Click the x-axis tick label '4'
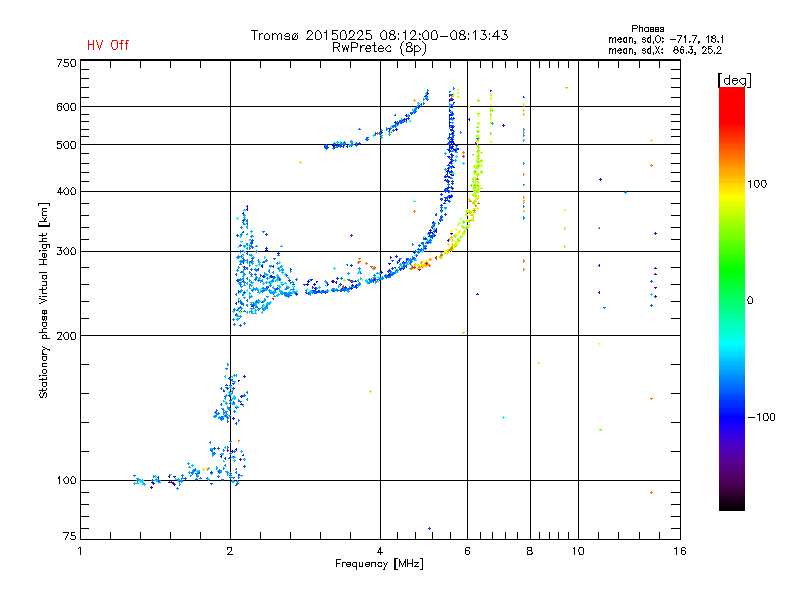800x600 pixels. pos(380,551)
